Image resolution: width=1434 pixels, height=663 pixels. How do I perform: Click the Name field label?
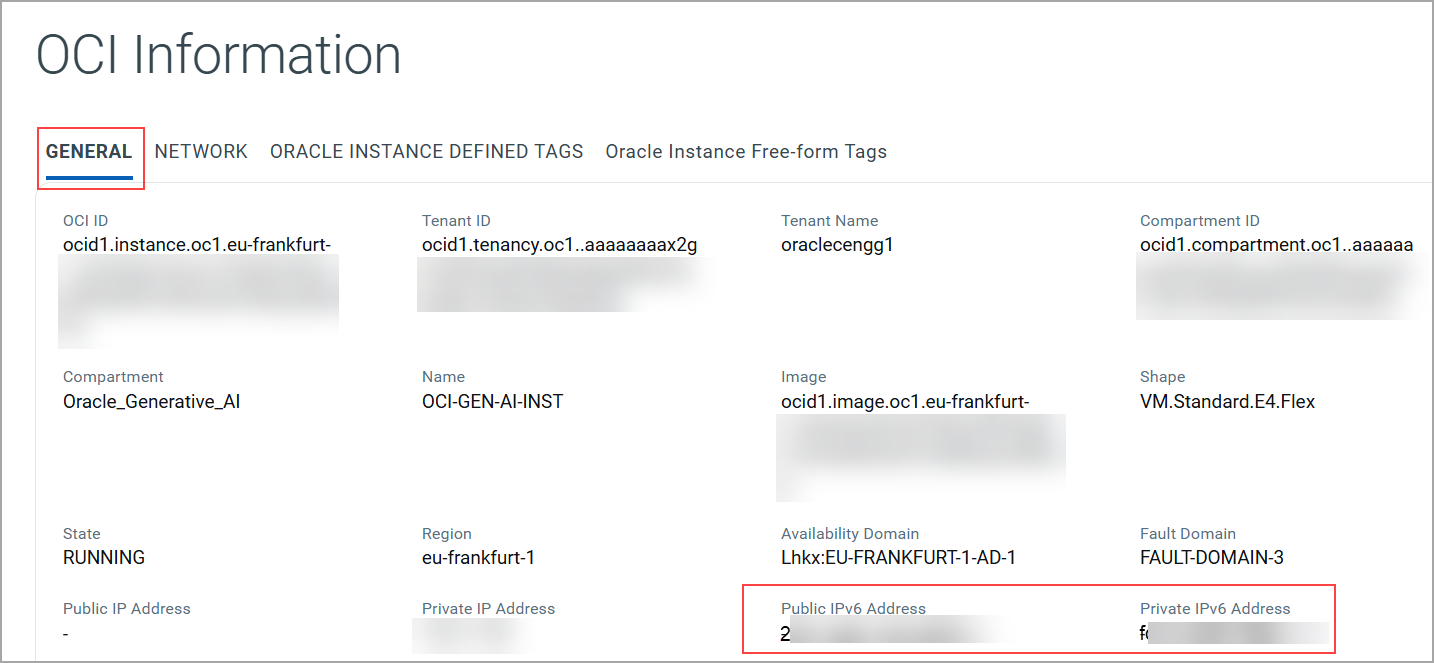click(x=443, y=377)
